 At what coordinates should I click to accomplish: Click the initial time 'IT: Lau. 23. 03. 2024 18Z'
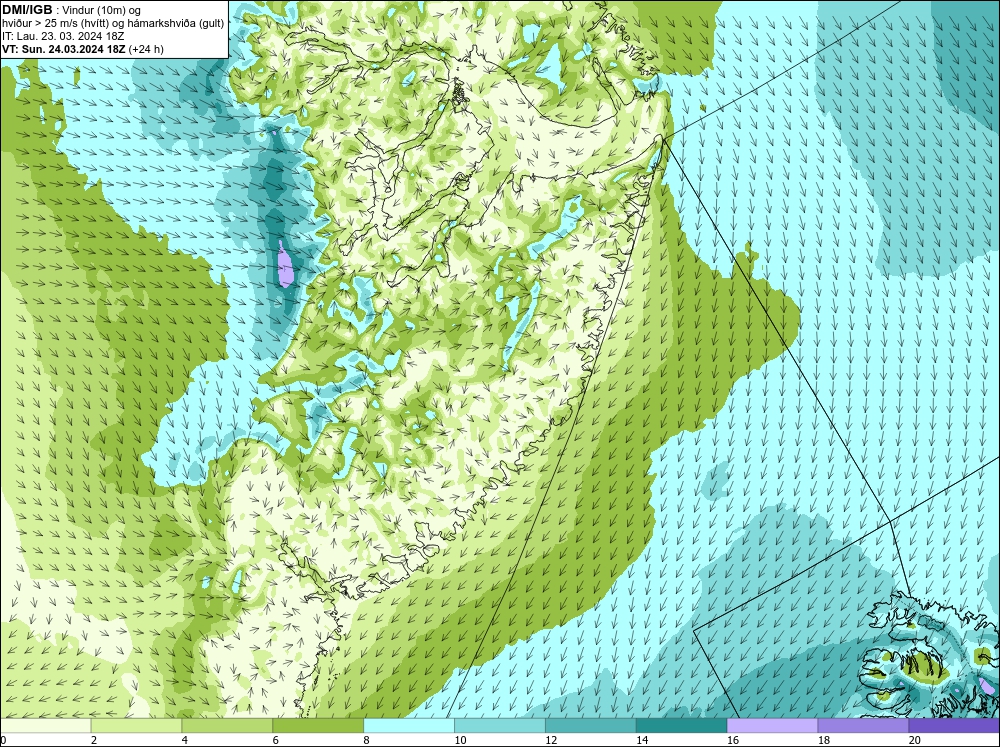tap(63, 36)
